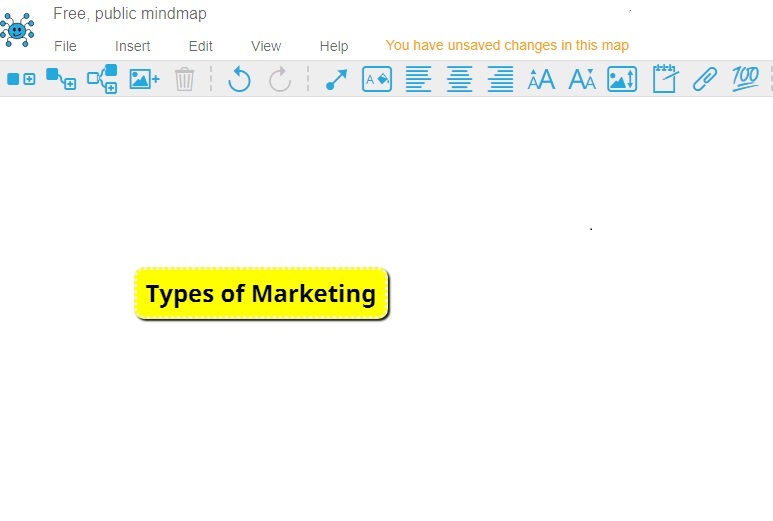The width and height of the screenshot is (773, 521).
Task: Open the note editor icon
Action: coord(664,79)
